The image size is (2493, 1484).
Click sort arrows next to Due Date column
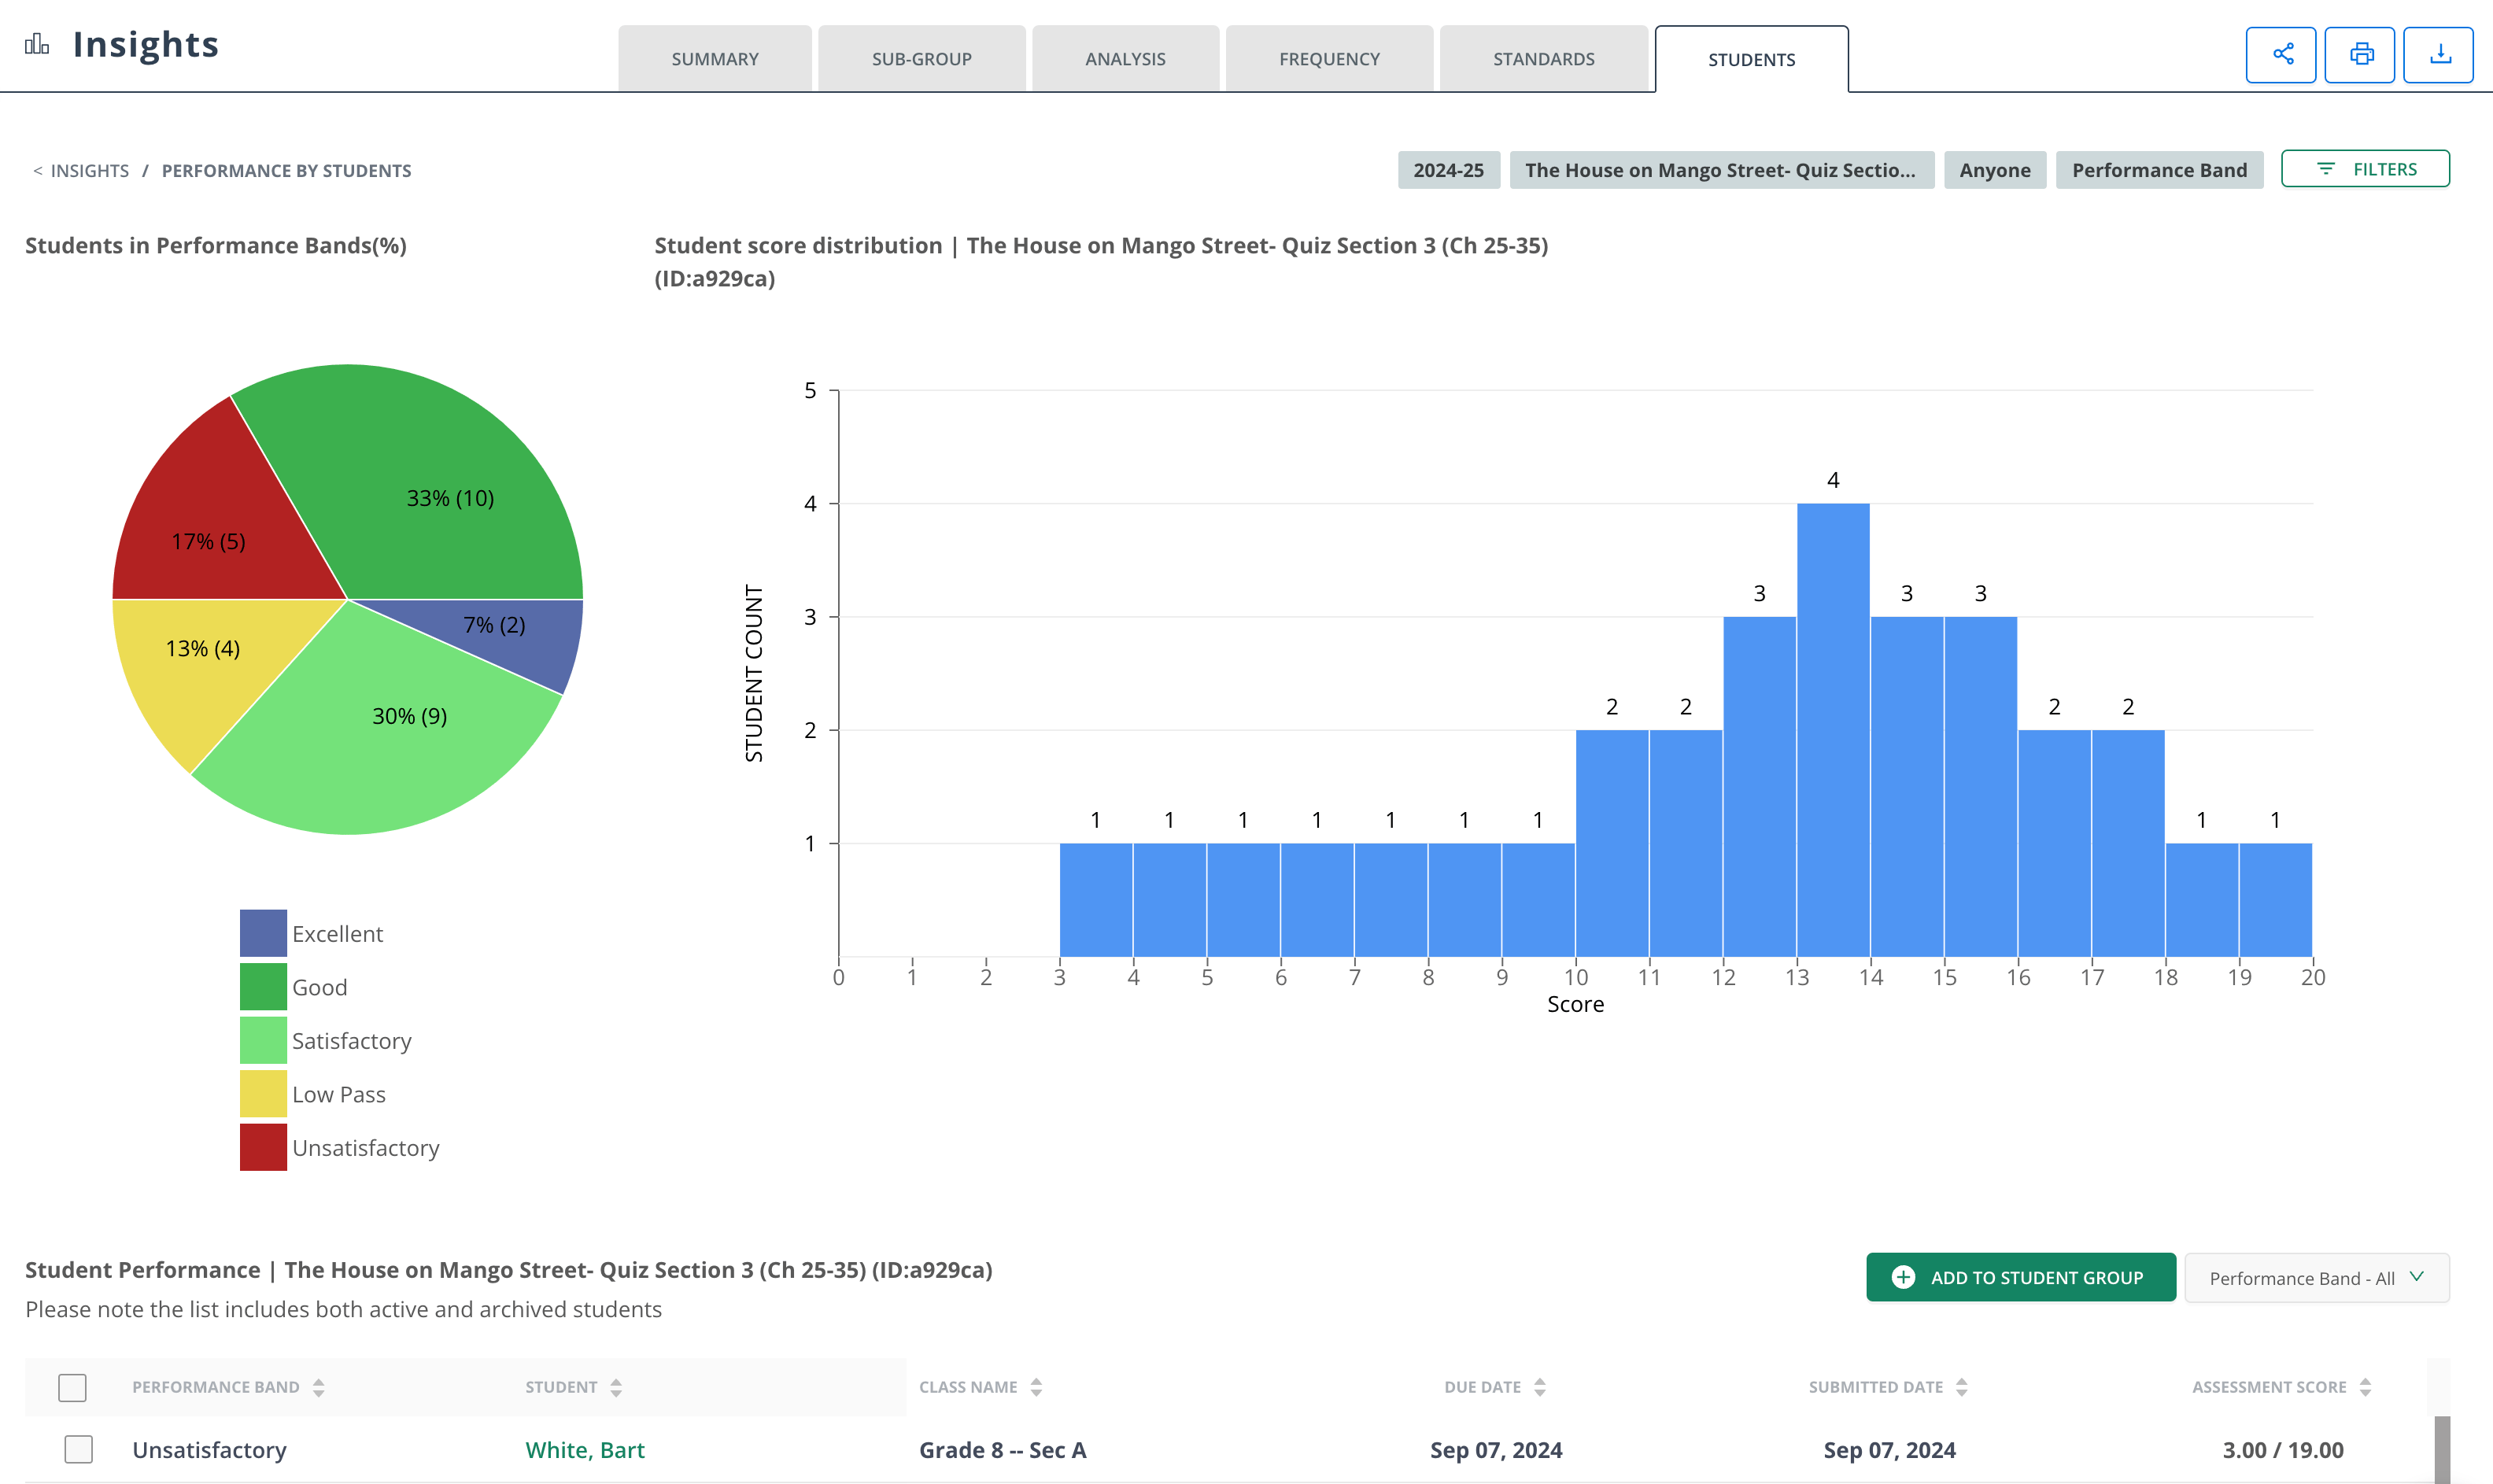[1540, 1387]
